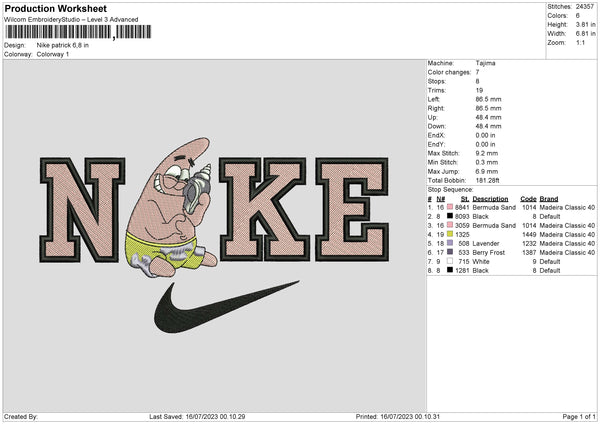This screenshot has height=424, width=600.
Task: Select "Wilcom EmbroideryStudio – Level 3 Advanced" text
Action: 71,20
